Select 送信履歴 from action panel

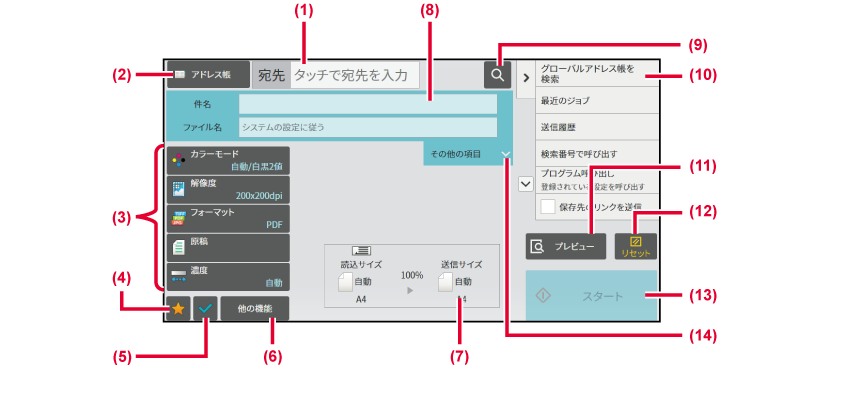point(596,127)
